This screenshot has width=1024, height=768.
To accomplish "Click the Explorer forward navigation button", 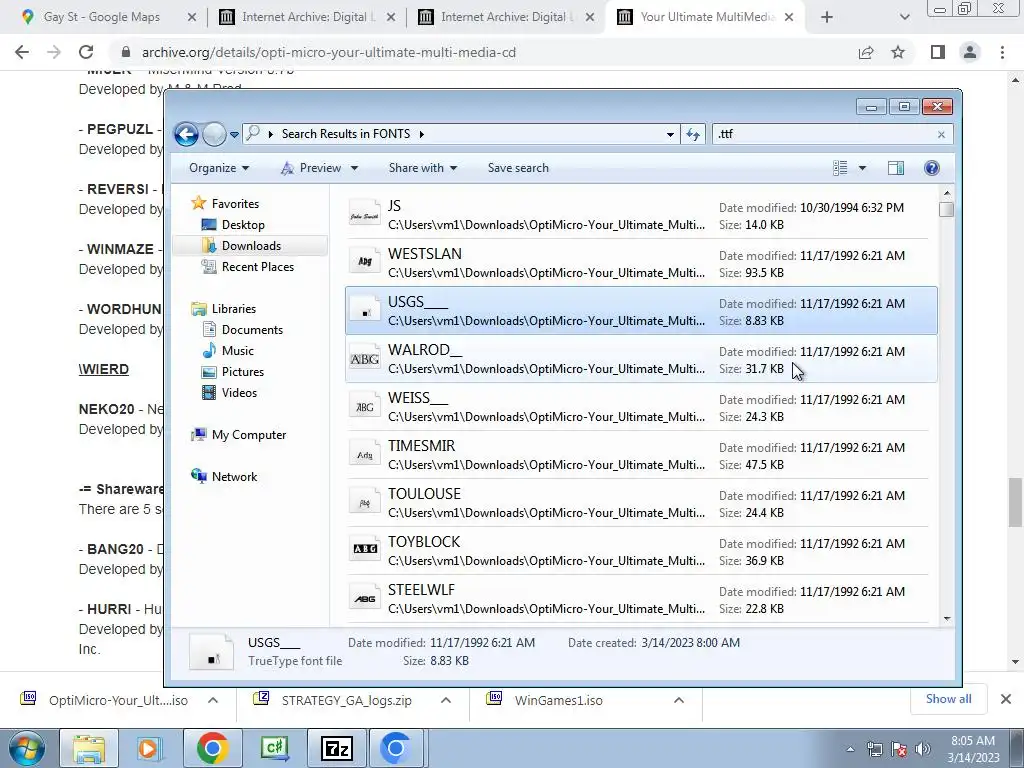I will click(x=214, y=135).
